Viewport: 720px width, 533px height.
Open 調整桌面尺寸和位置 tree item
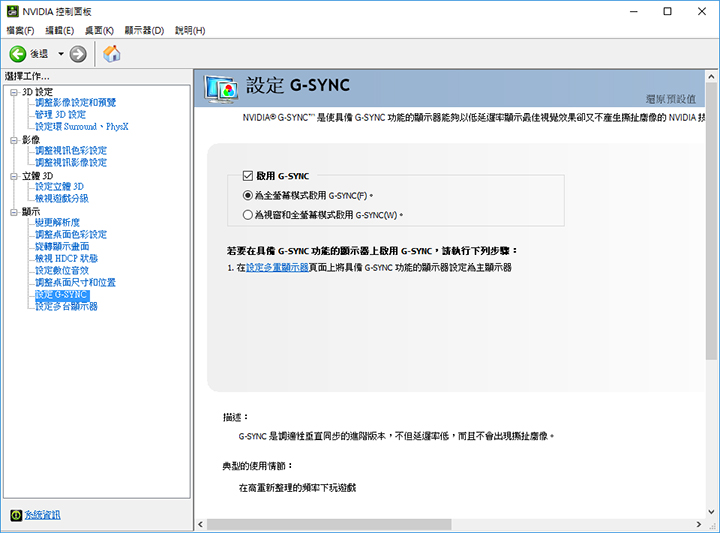[x=76, y=282]
